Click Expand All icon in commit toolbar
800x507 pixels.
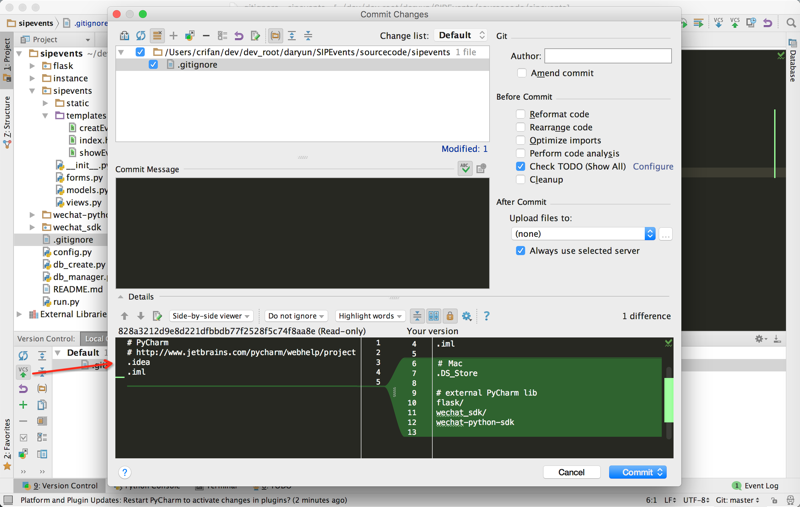(x=292, y=36)
